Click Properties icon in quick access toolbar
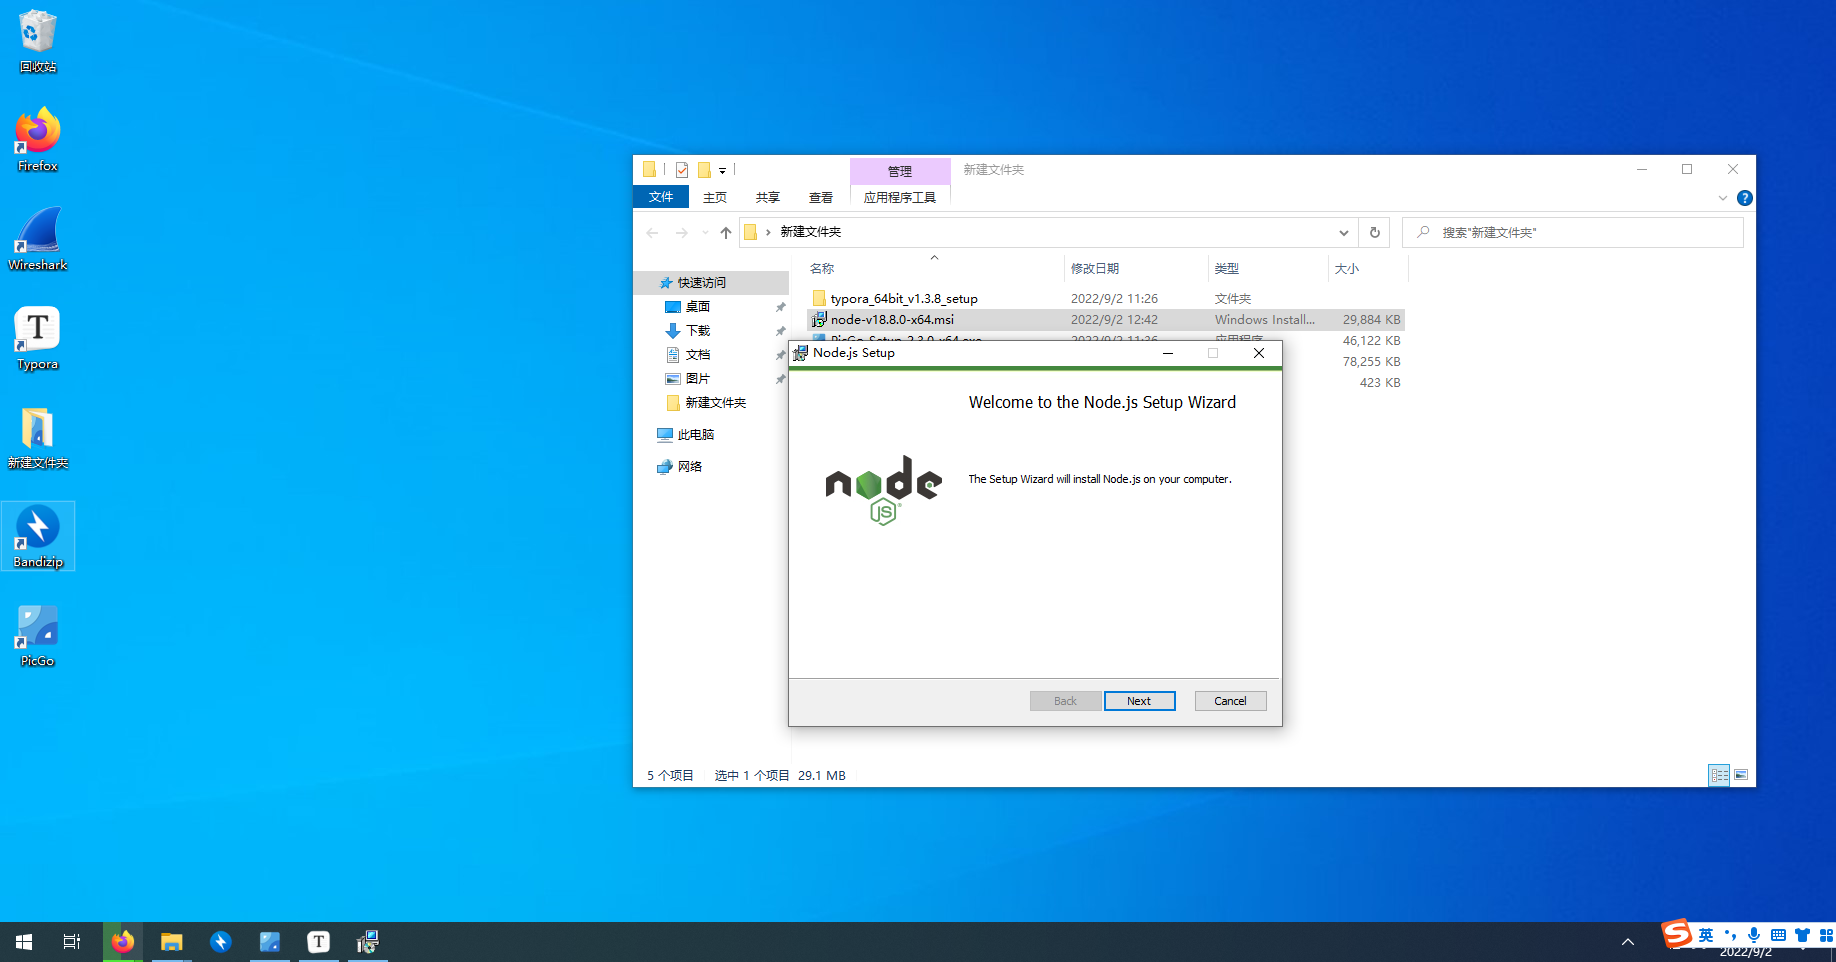This screenshot has height=962, width=1836. pos(682,170)
